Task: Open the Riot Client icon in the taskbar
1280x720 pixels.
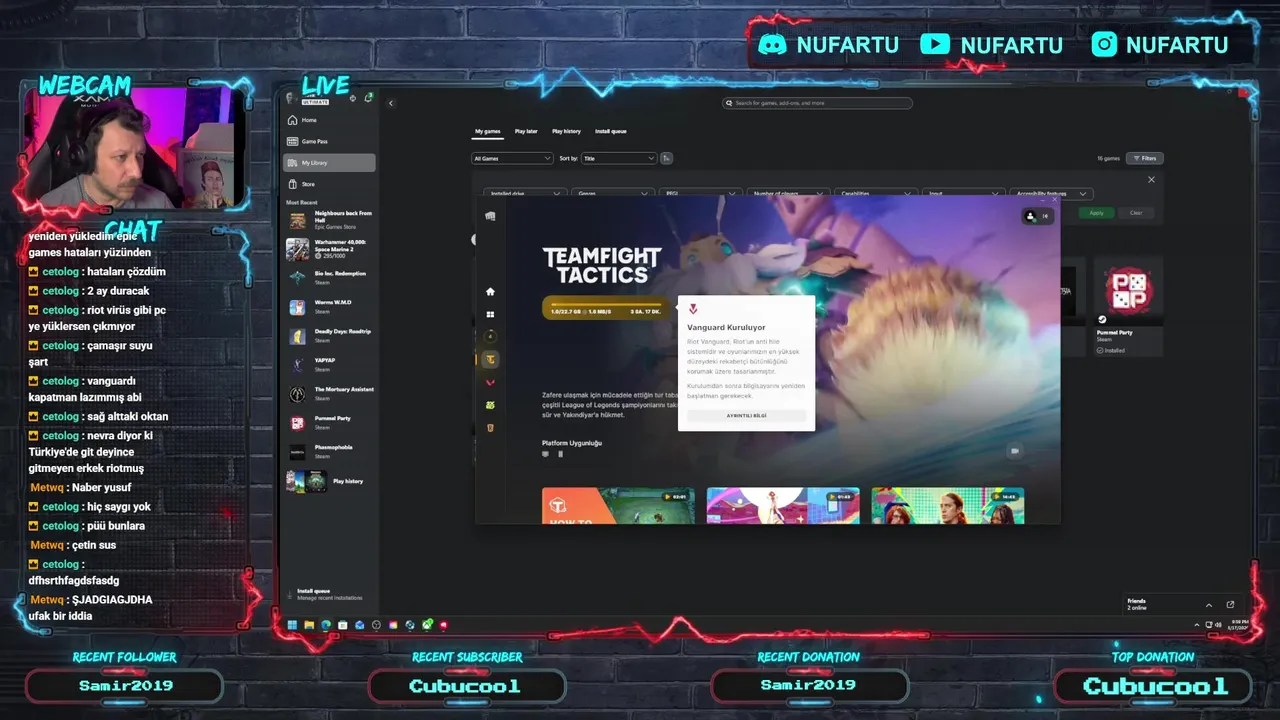Action: tap(443, 625)
